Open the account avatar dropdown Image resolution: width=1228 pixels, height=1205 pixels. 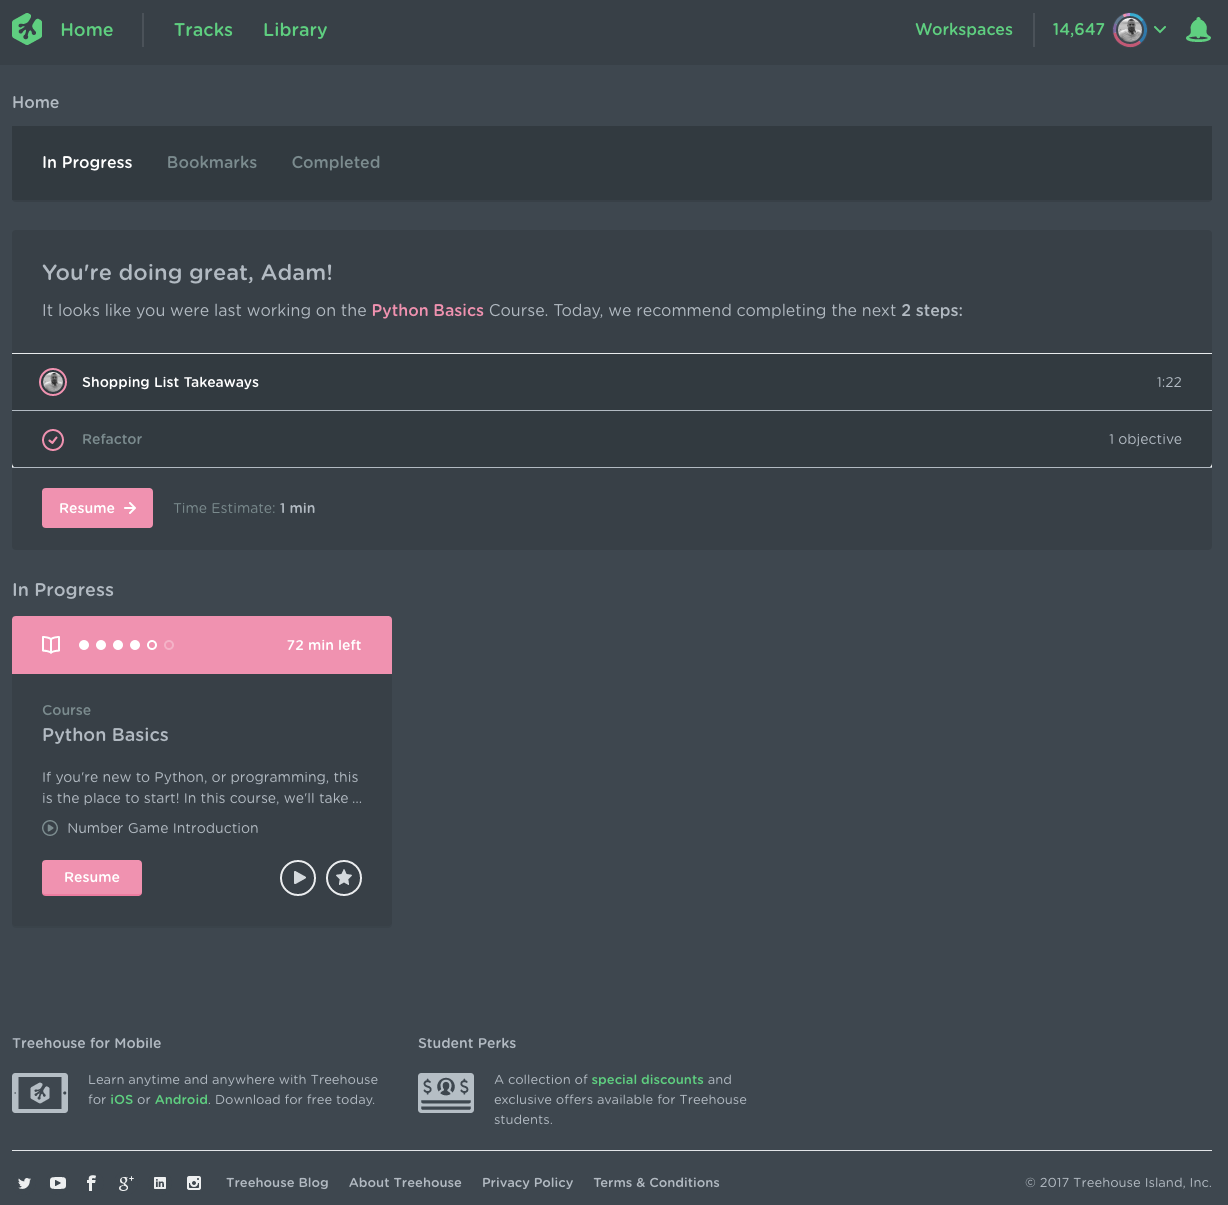(x=1131, y=29)
